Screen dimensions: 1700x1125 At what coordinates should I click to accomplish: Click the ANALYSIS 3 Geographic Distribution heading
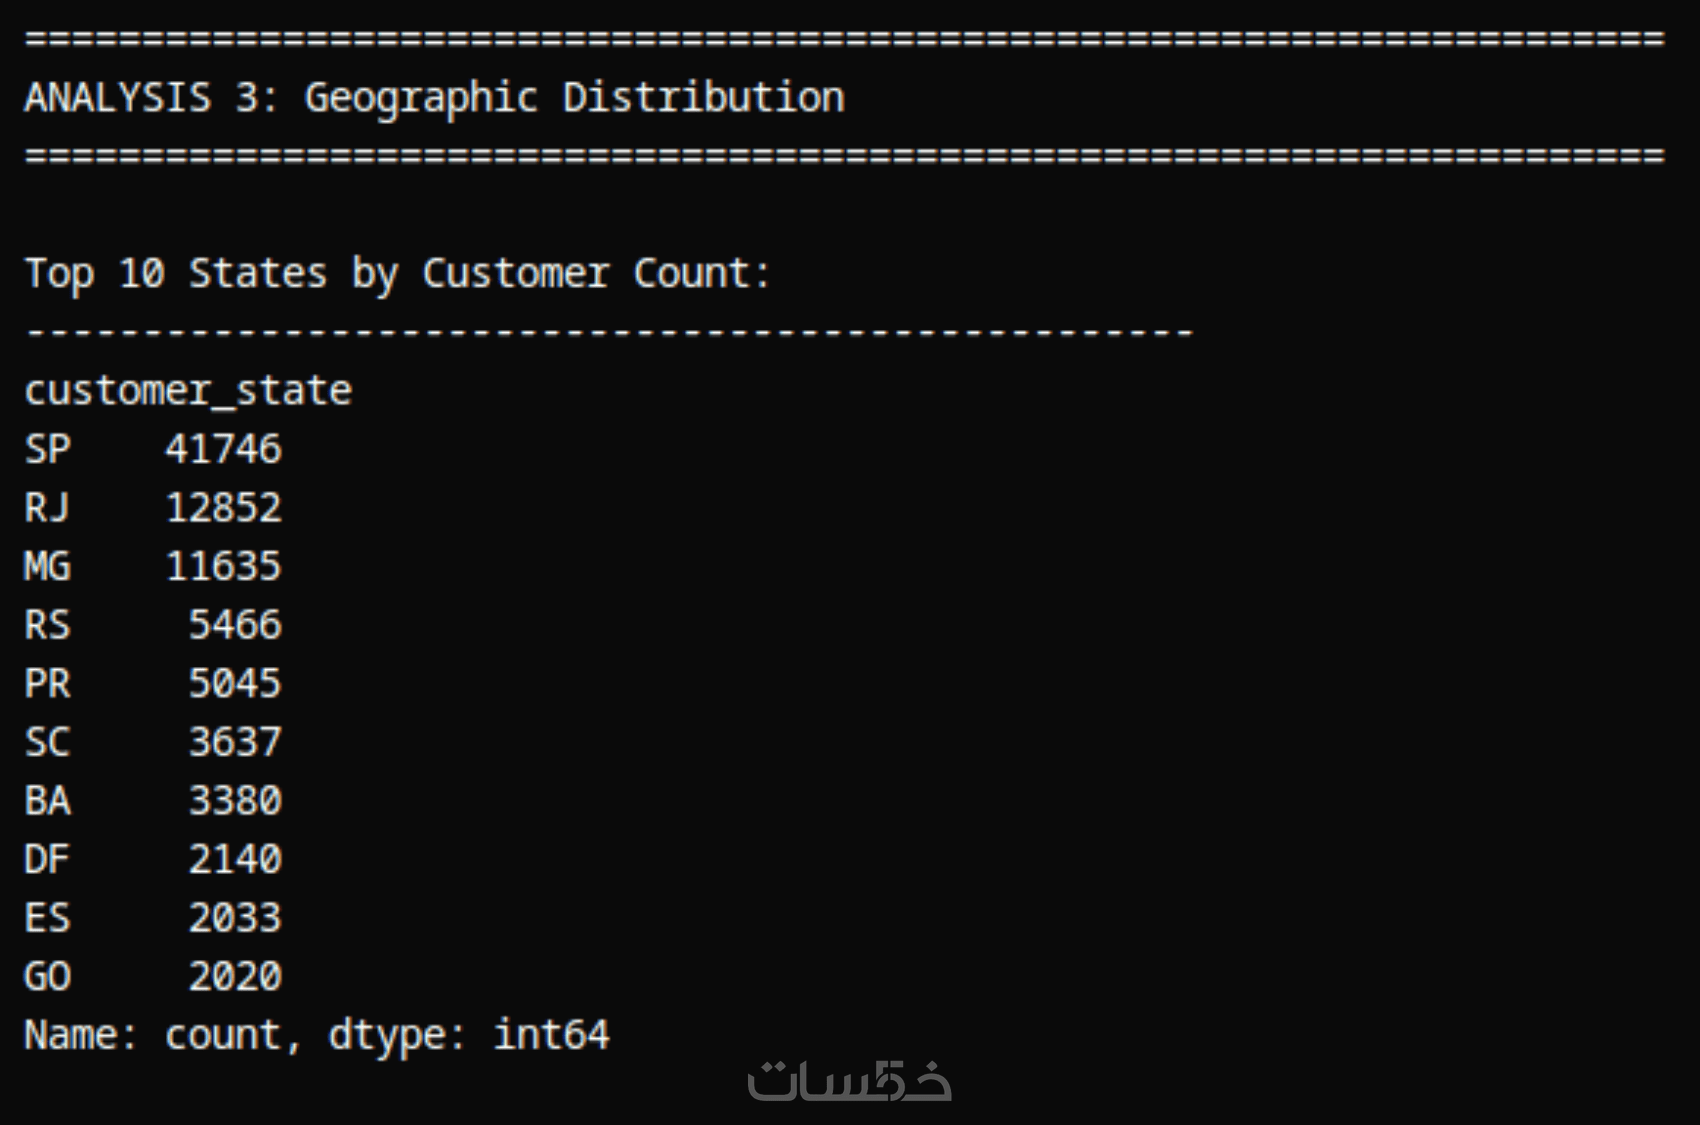coord(434,98)
